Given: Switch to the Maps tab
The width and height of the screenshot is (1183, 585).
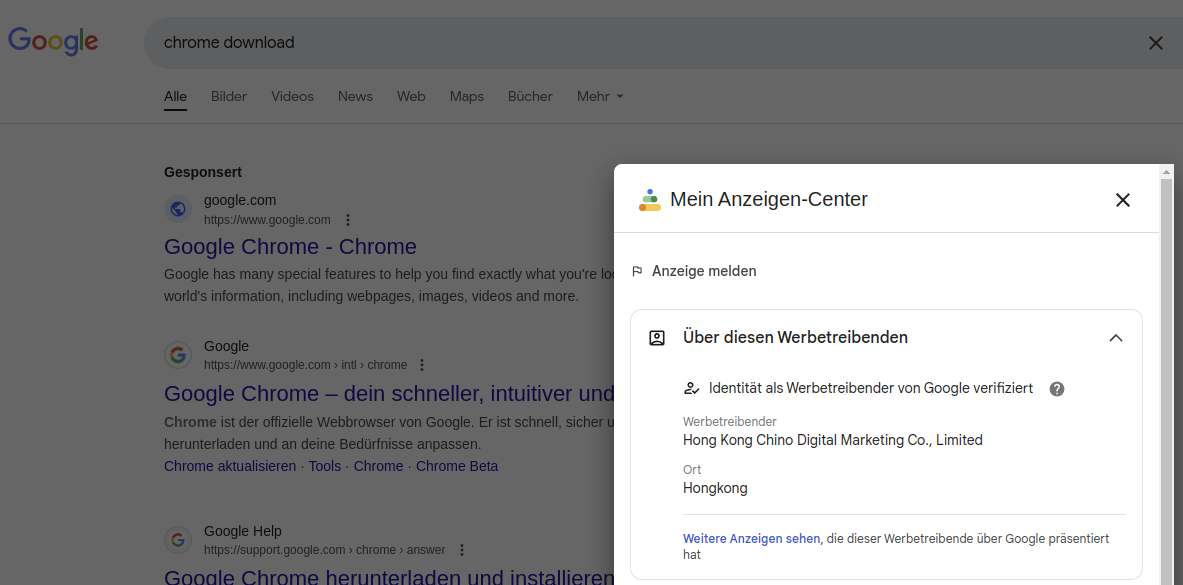Looking at the screenshot, I should [466, 97].
